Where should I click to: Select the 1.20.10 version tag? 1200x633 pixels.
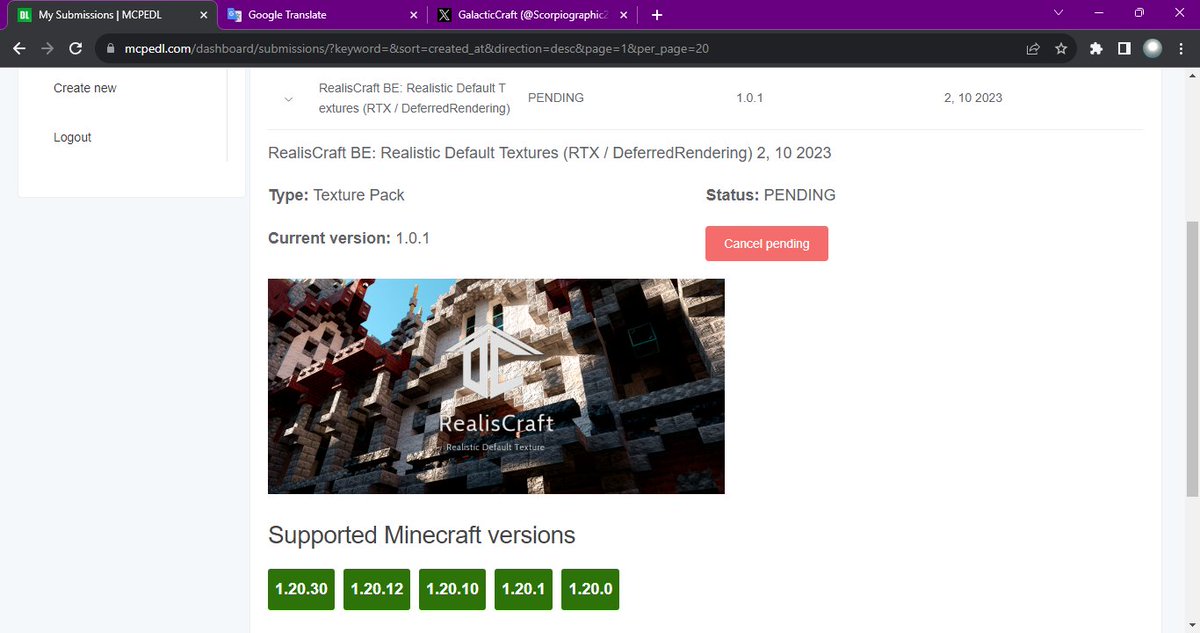click(x=452, y=589)
